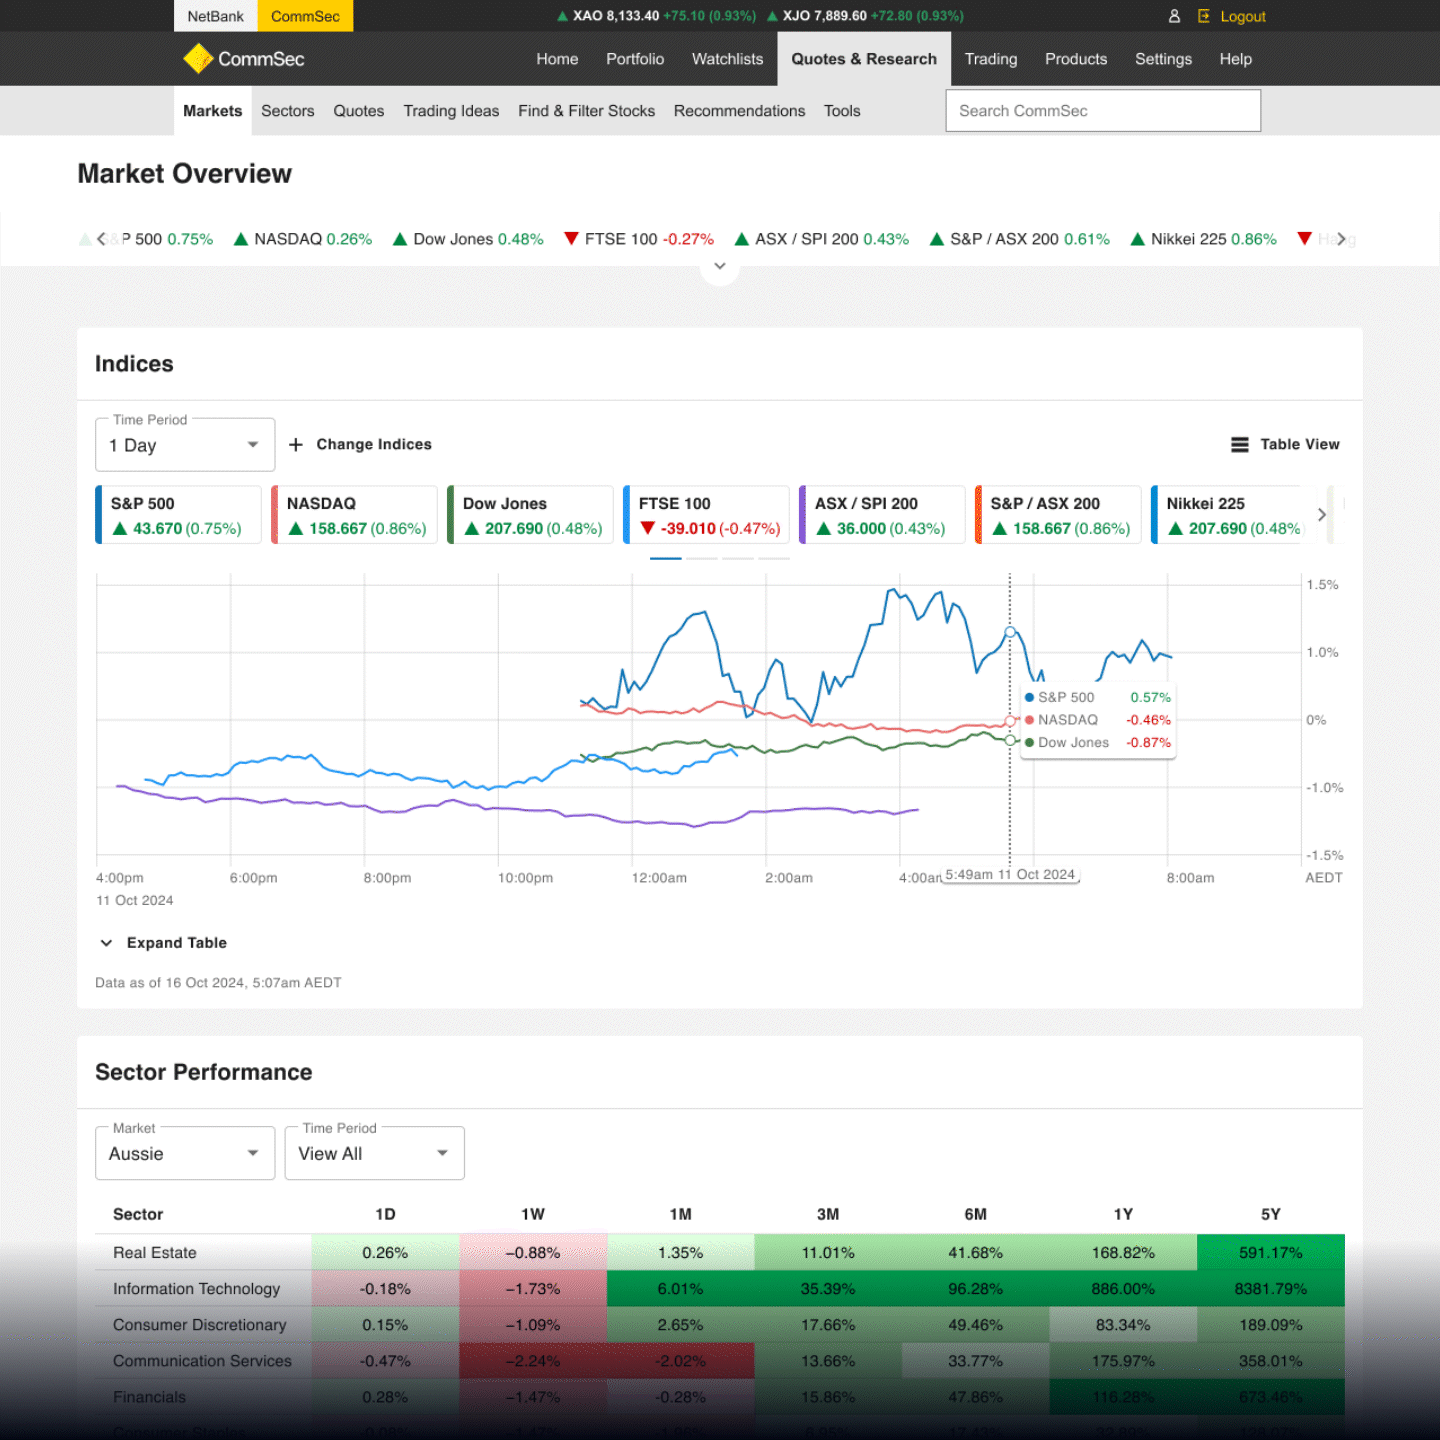1440x1440 pixels.
Task: Switch to Table View using list icon
Action: [x=1239, y=444]
